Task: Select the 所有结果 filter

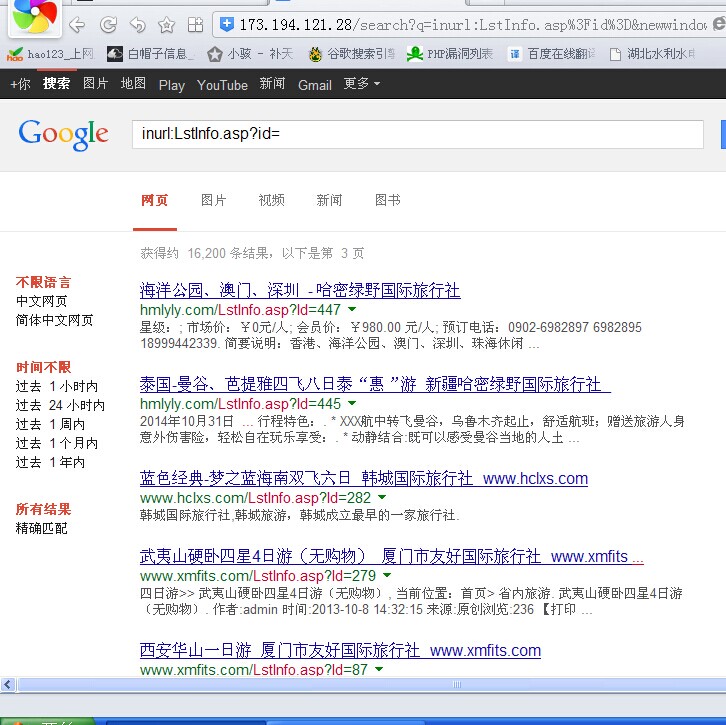Action: pyautogui.click(x=44, y=510)
